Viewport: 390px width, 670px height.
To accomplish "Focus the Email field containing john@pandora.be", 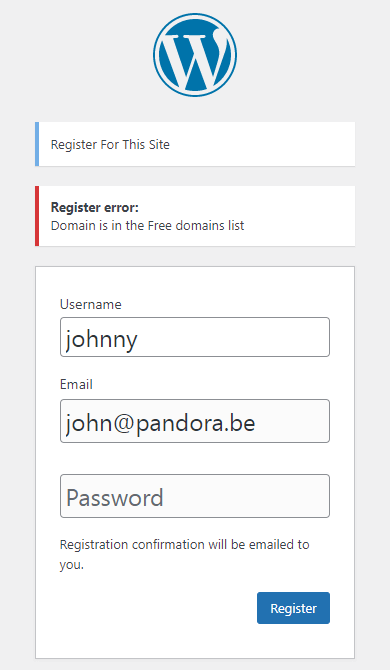I will click(x=195, y=421).
